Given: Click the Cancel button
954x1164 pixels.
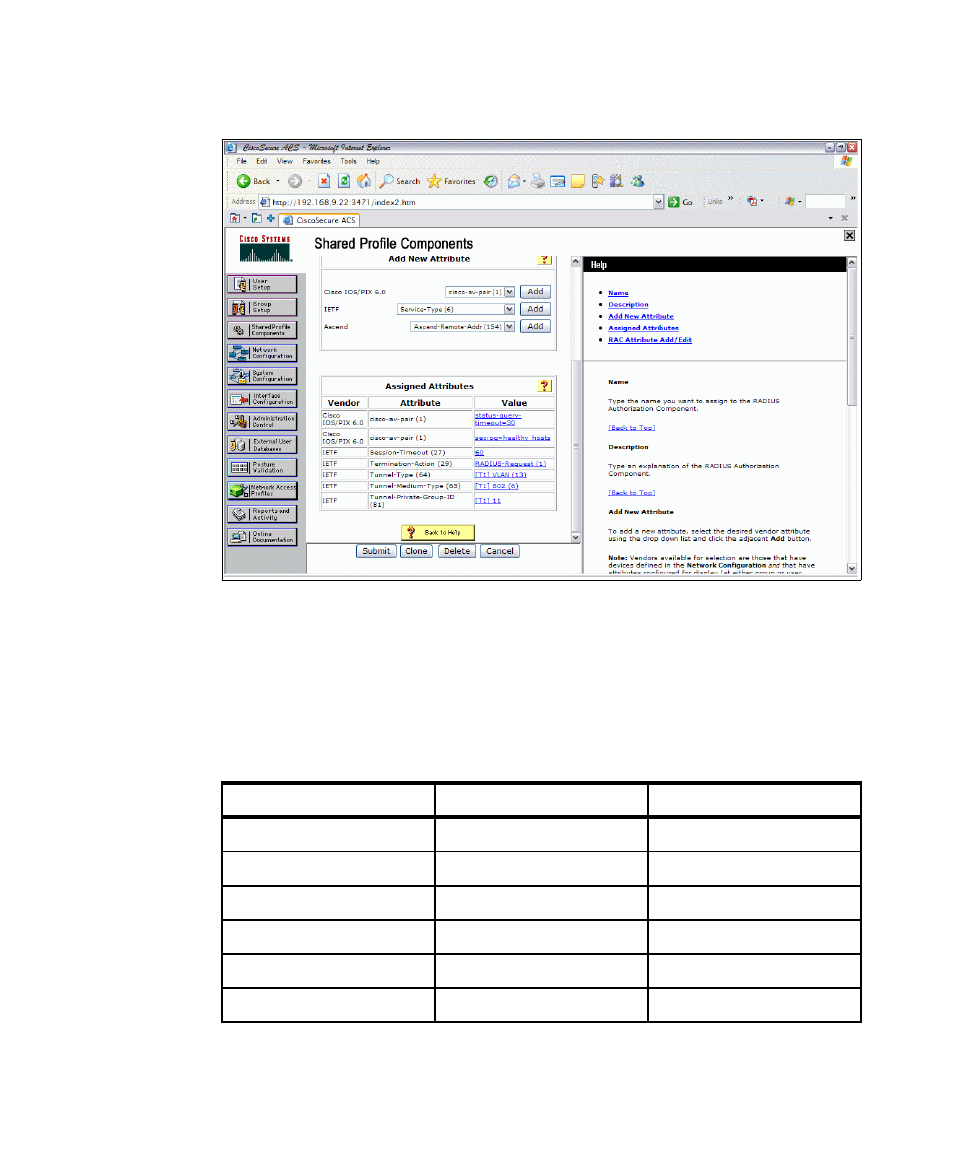Looking at the screenshot, I should 500,552.
